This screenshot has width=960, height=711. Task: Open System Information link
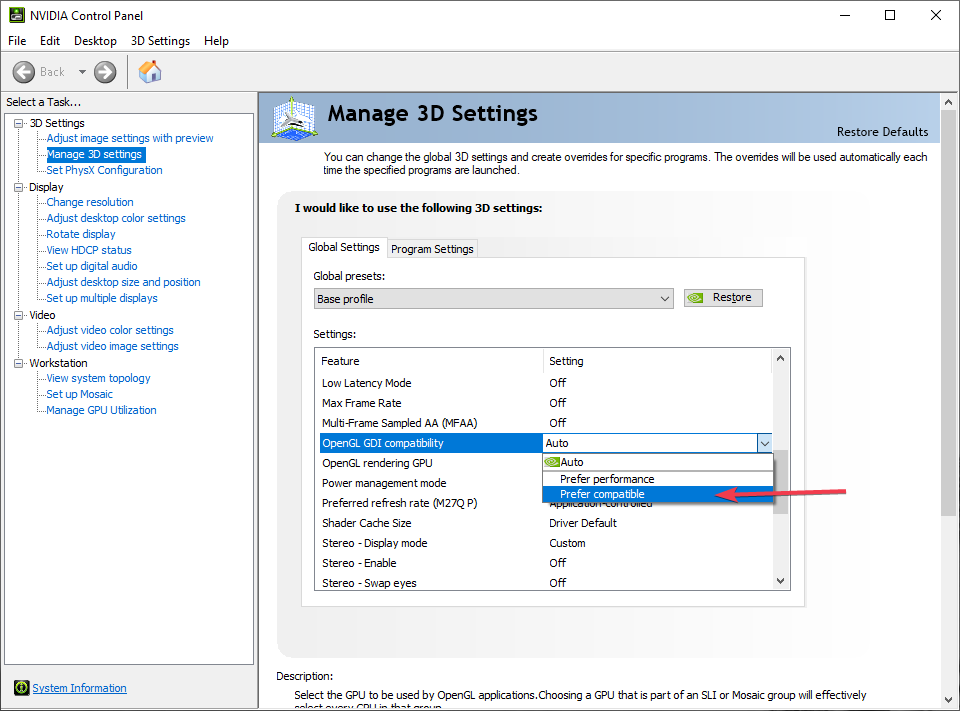click(80, 688)
